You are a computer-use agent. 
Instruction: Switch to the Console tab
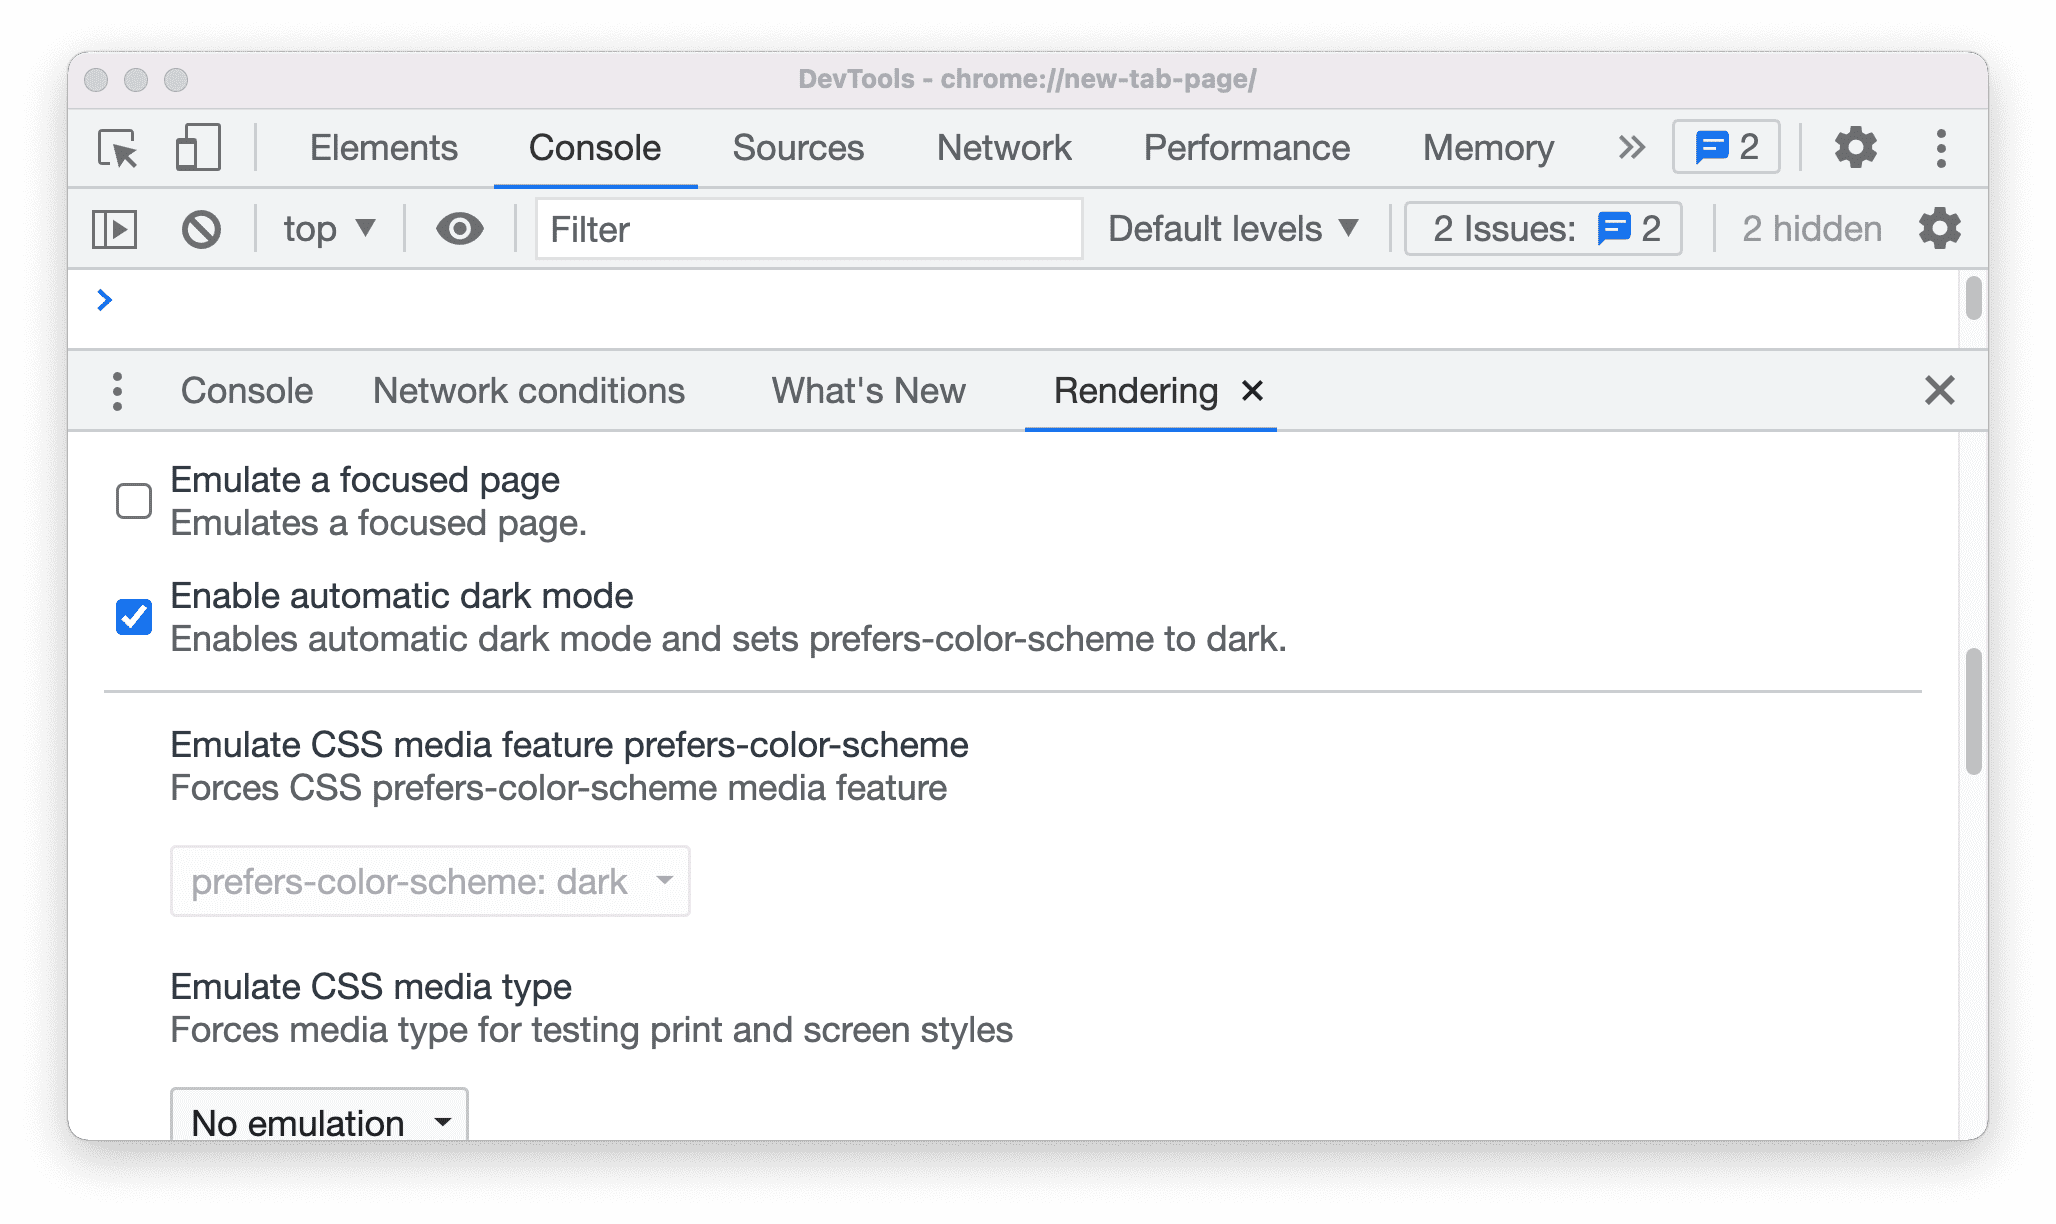(243, 391)
